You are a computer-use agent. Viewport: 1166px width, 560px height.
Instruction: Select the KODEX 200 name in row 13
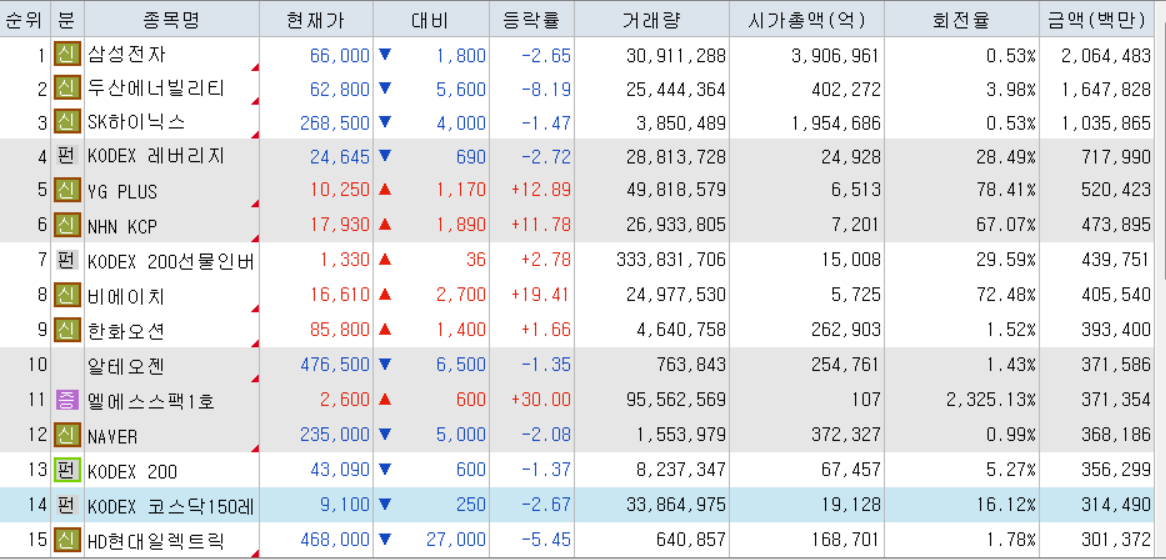(132, 472)
